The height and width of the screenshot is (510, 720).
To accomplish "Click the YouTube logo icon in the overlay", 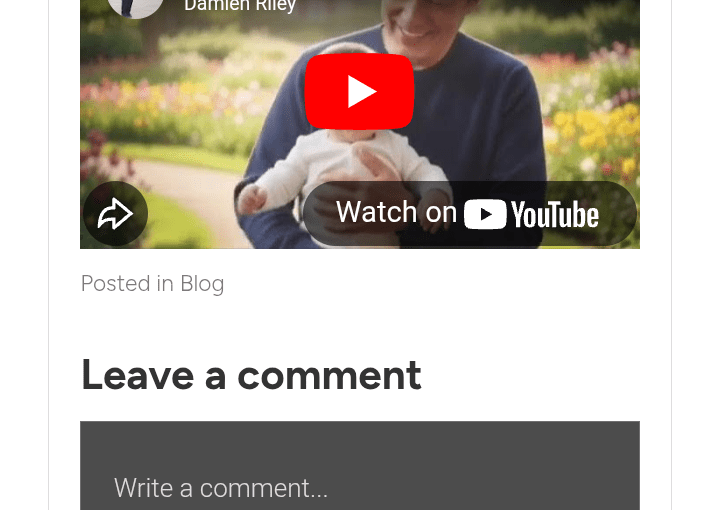I will [485, 214].
